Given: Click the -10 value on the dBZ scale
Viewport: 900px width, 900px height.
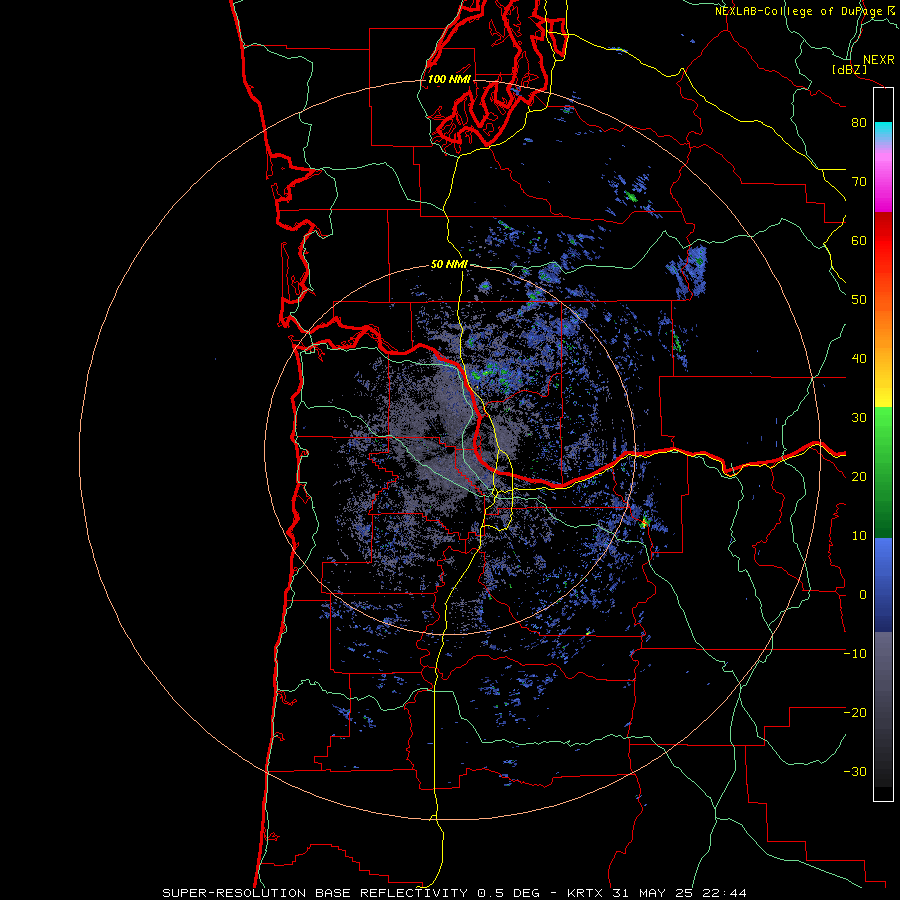Looking at the screenshot, I should pos(855,654).
